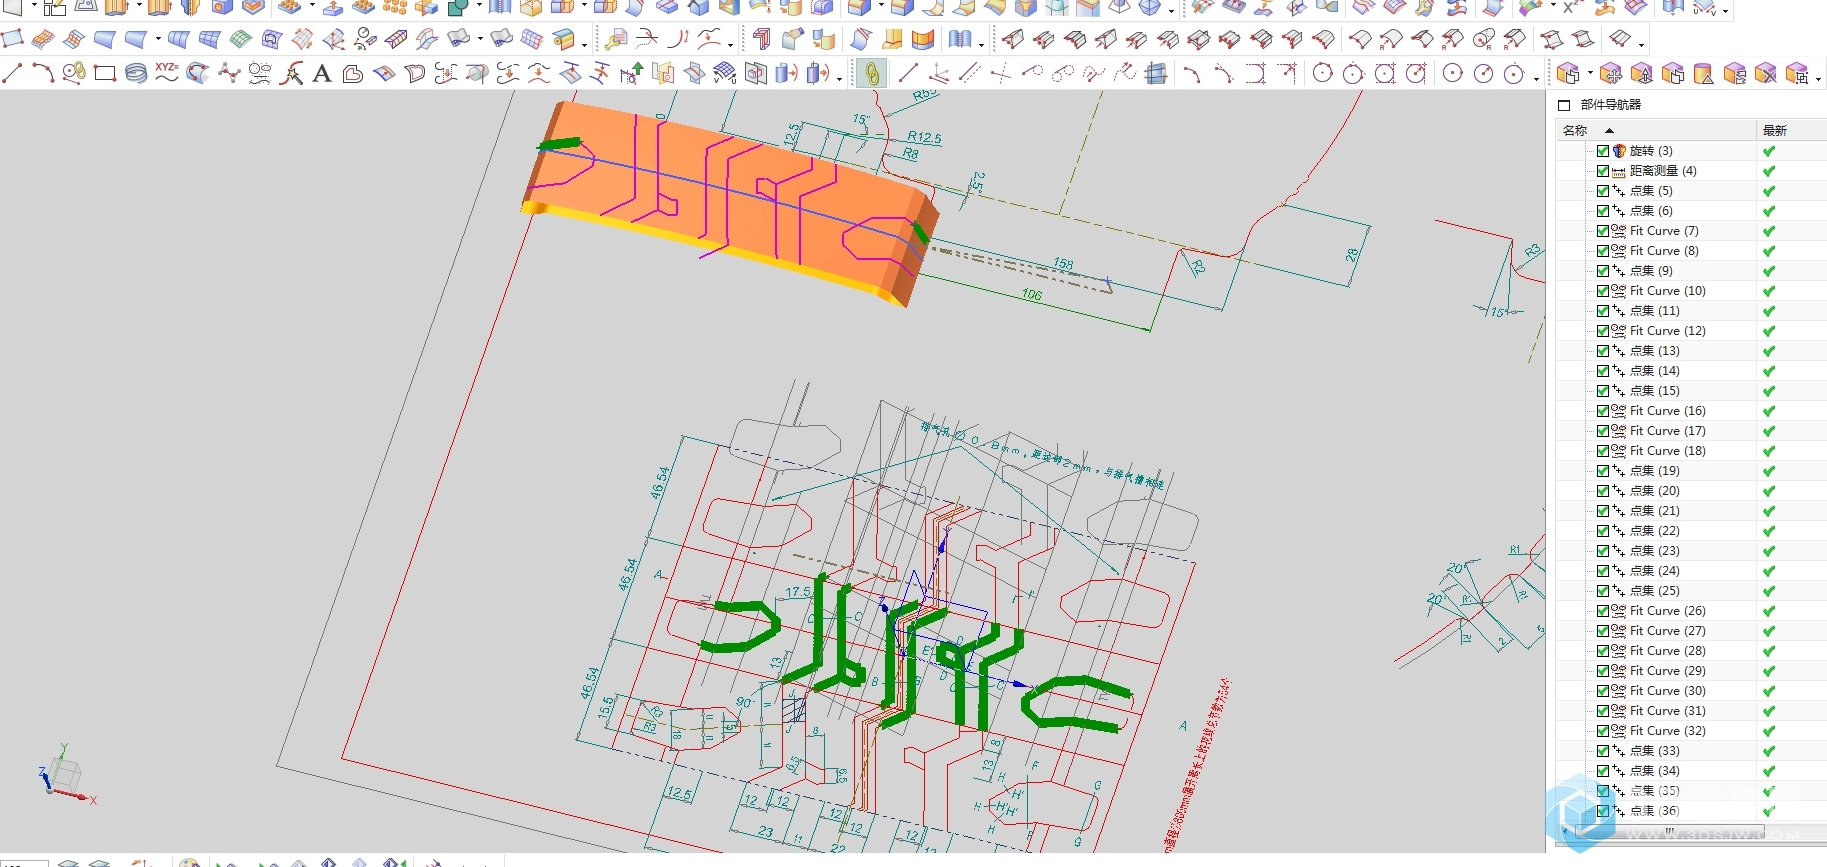Open dropdown at end of bottom-right box toolbar

coord(1818,78)
